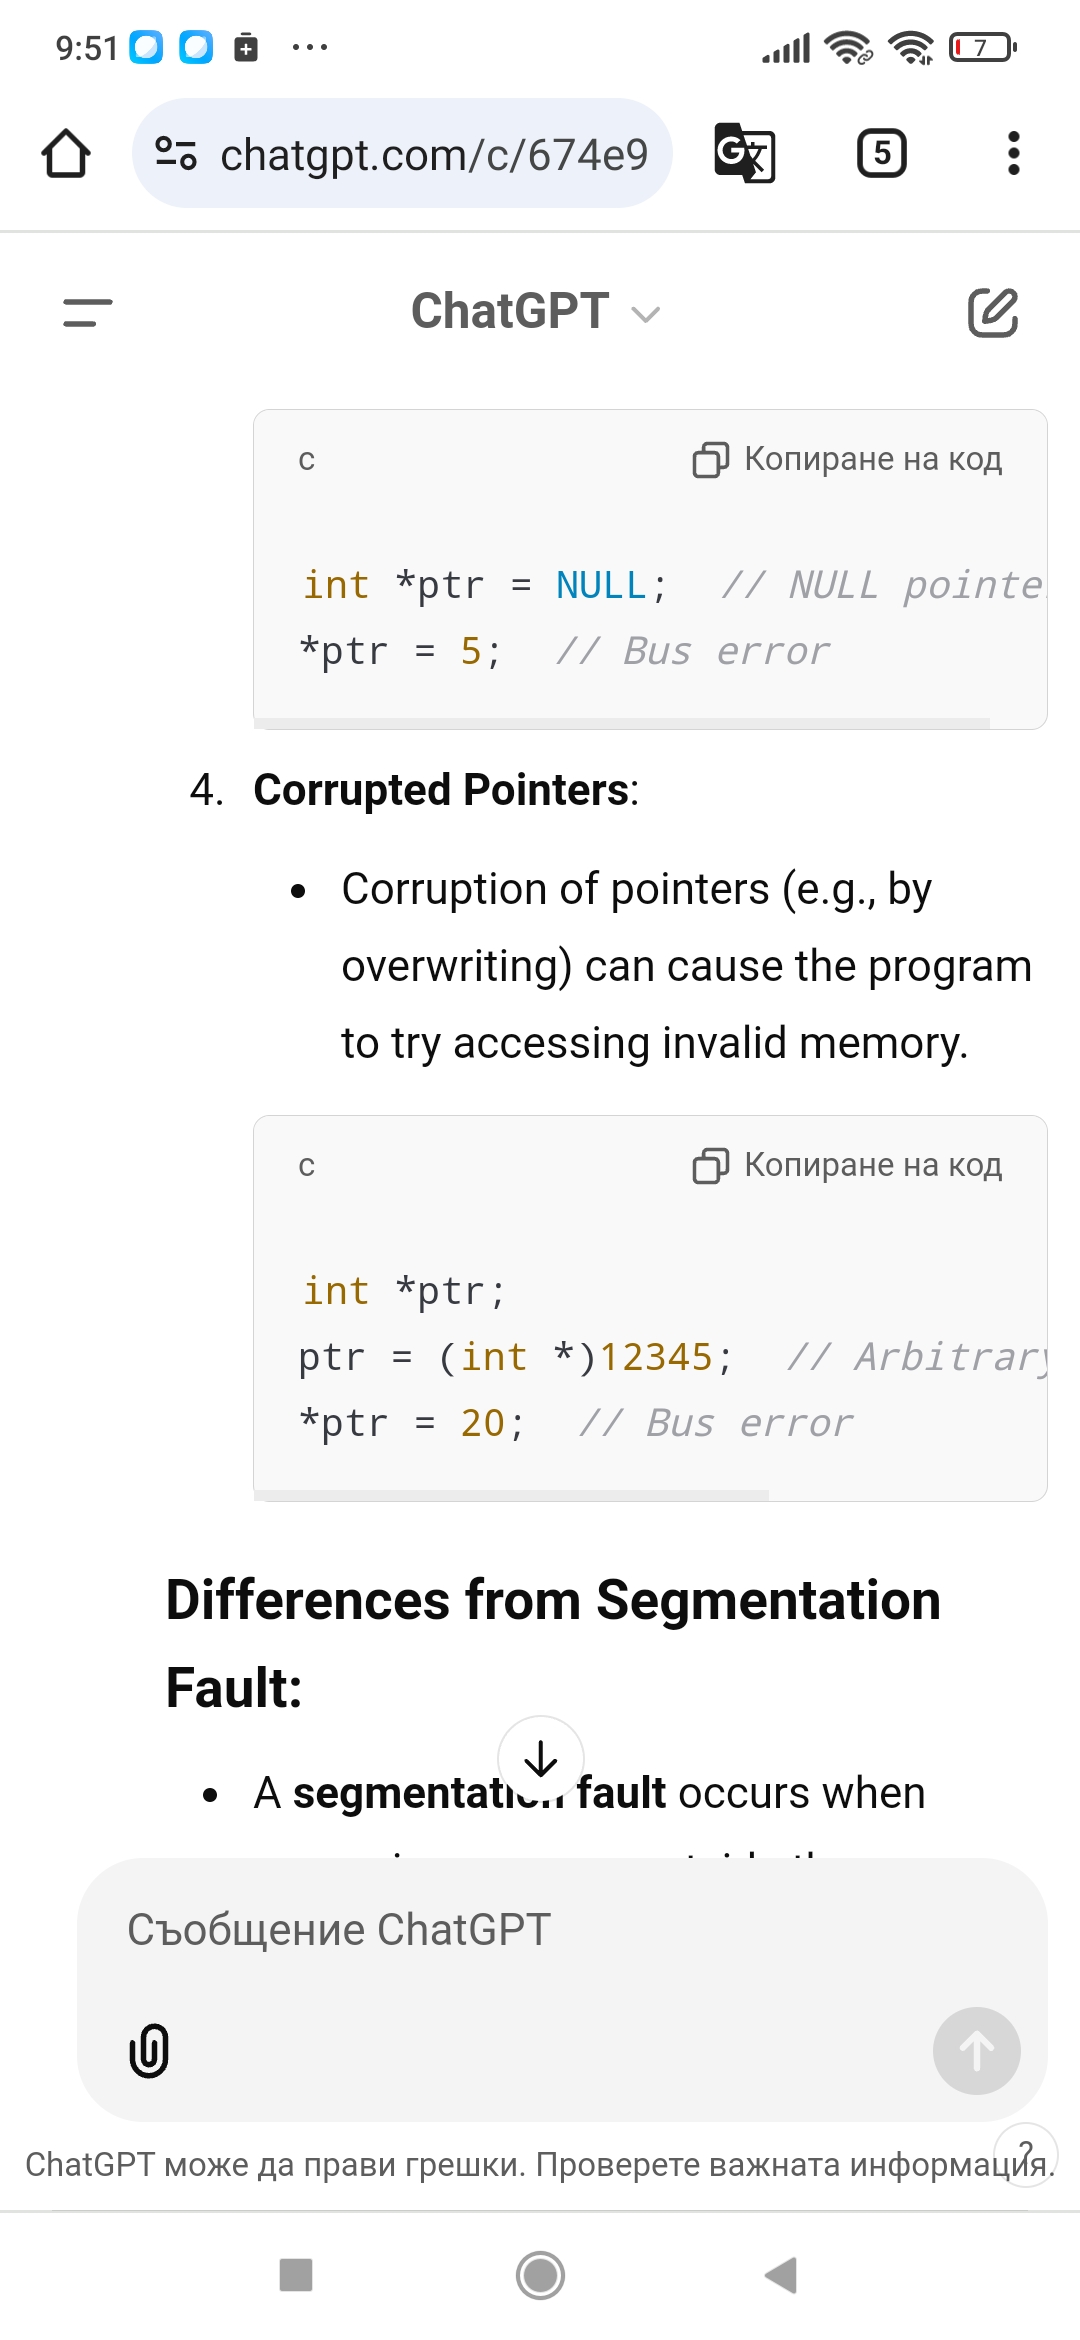The width and height of the screenshot is (1080, 2340).
Task: Copy the second code block with 12345
Action: click(x=847, y=1165)
